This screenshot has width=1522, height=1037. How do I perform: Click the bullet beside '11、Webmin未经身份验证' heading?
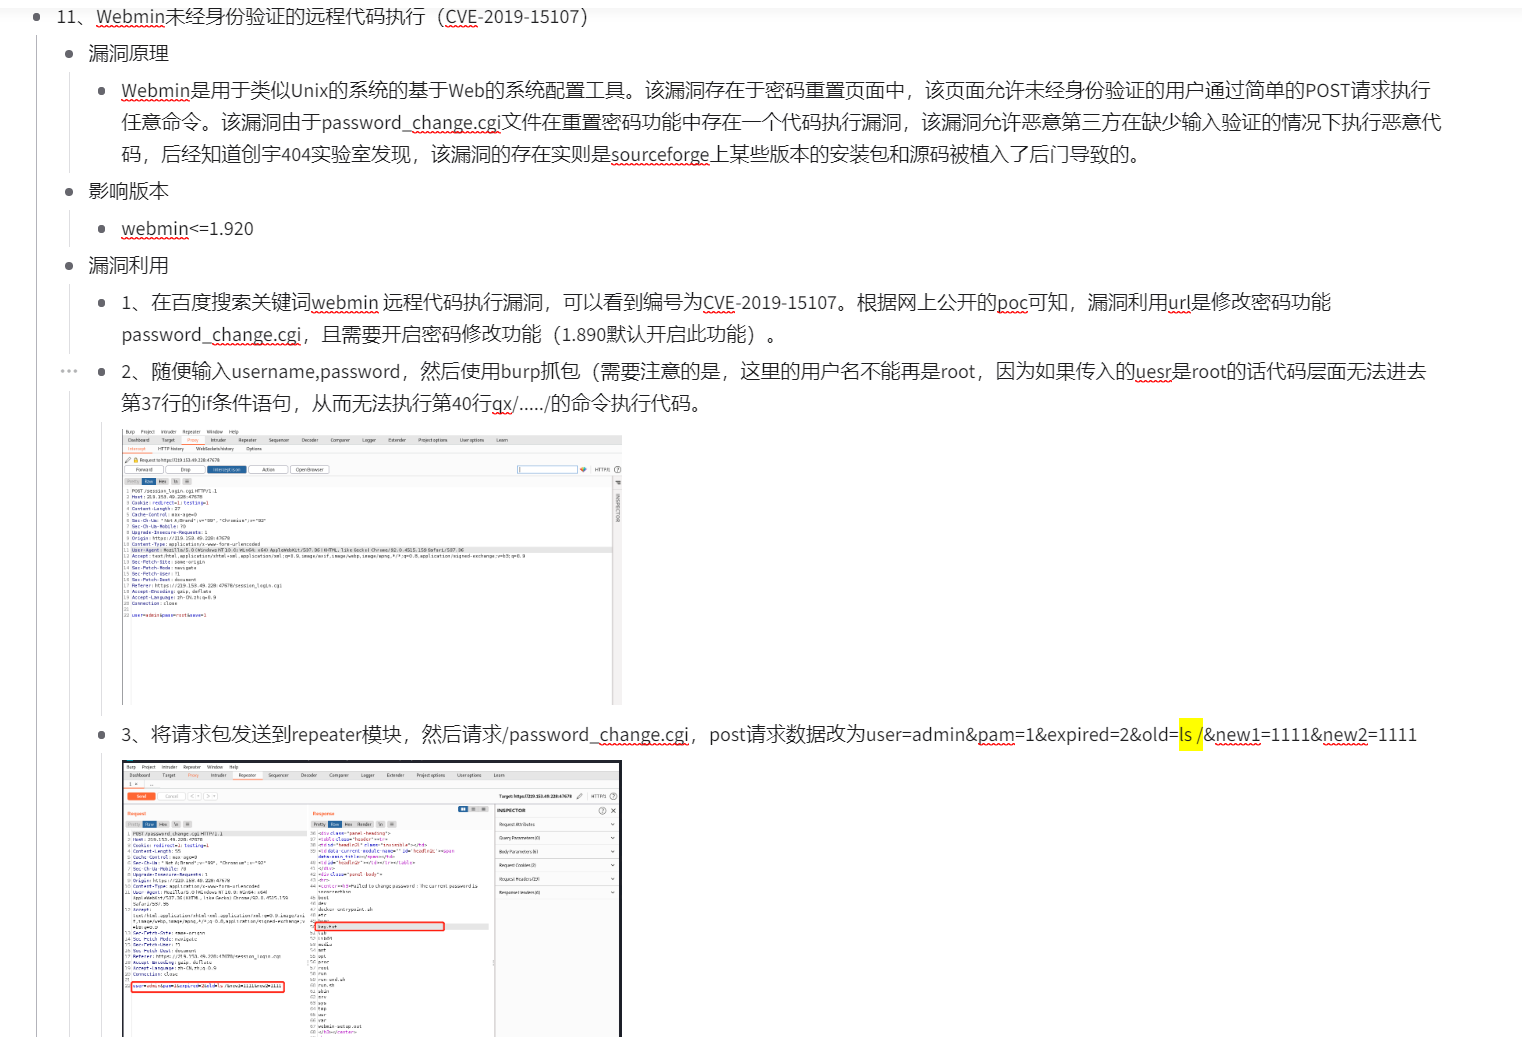click(x=37, y=17)
